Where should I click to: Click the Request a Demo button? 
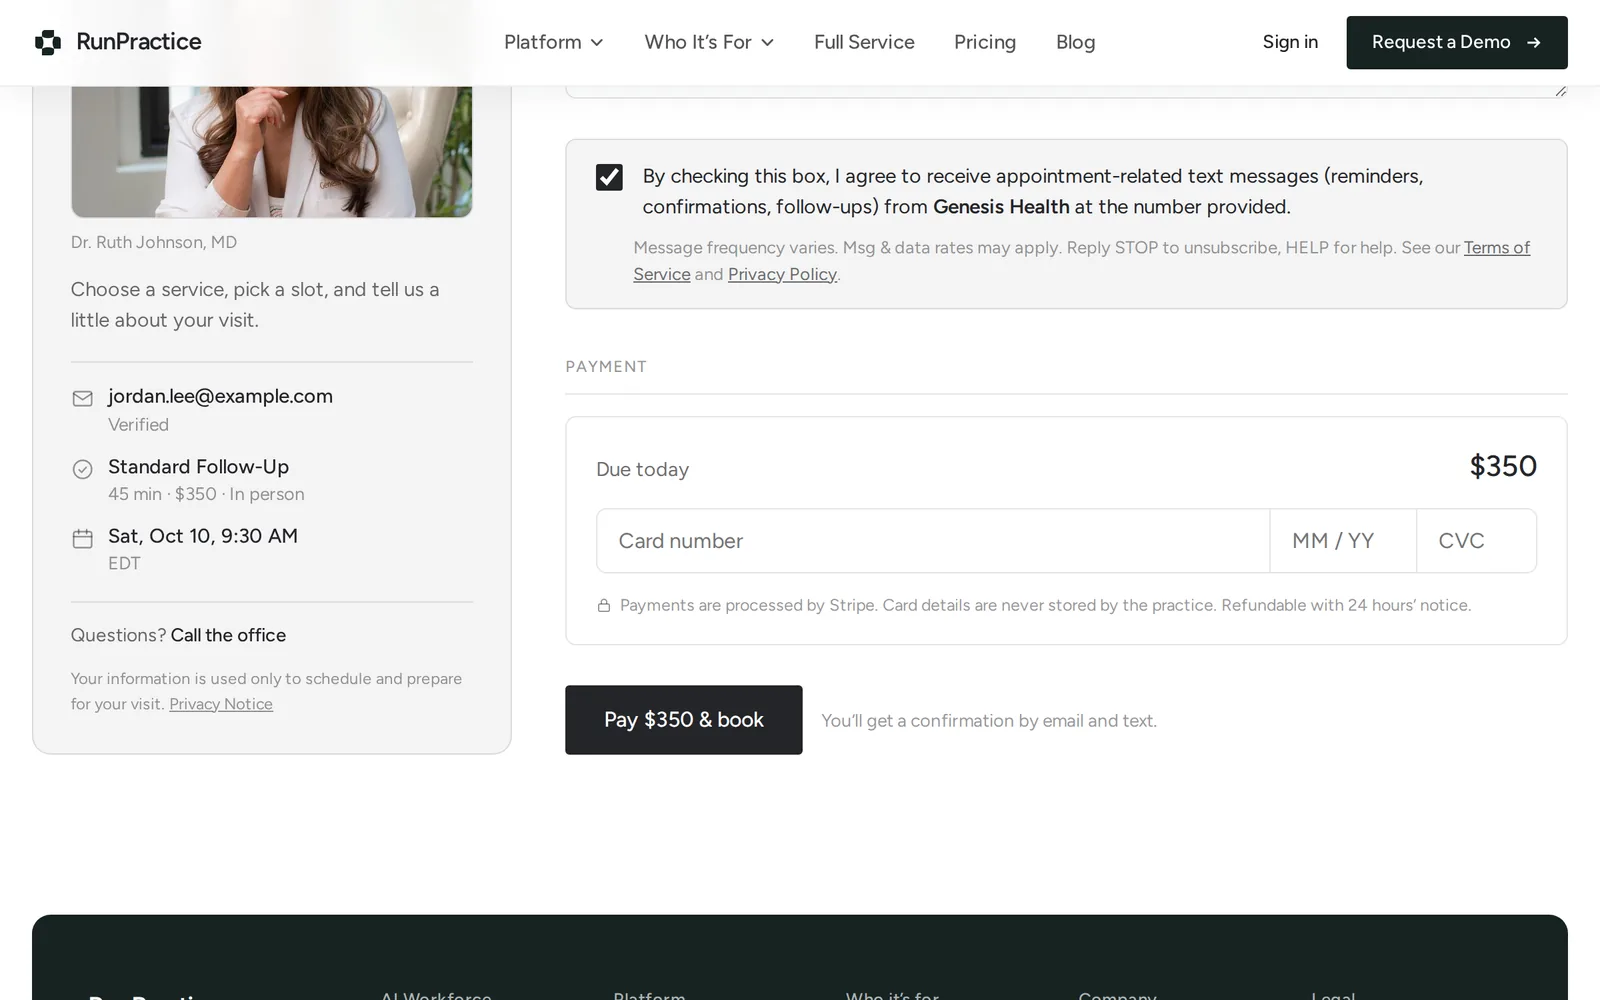[1457, 43]
